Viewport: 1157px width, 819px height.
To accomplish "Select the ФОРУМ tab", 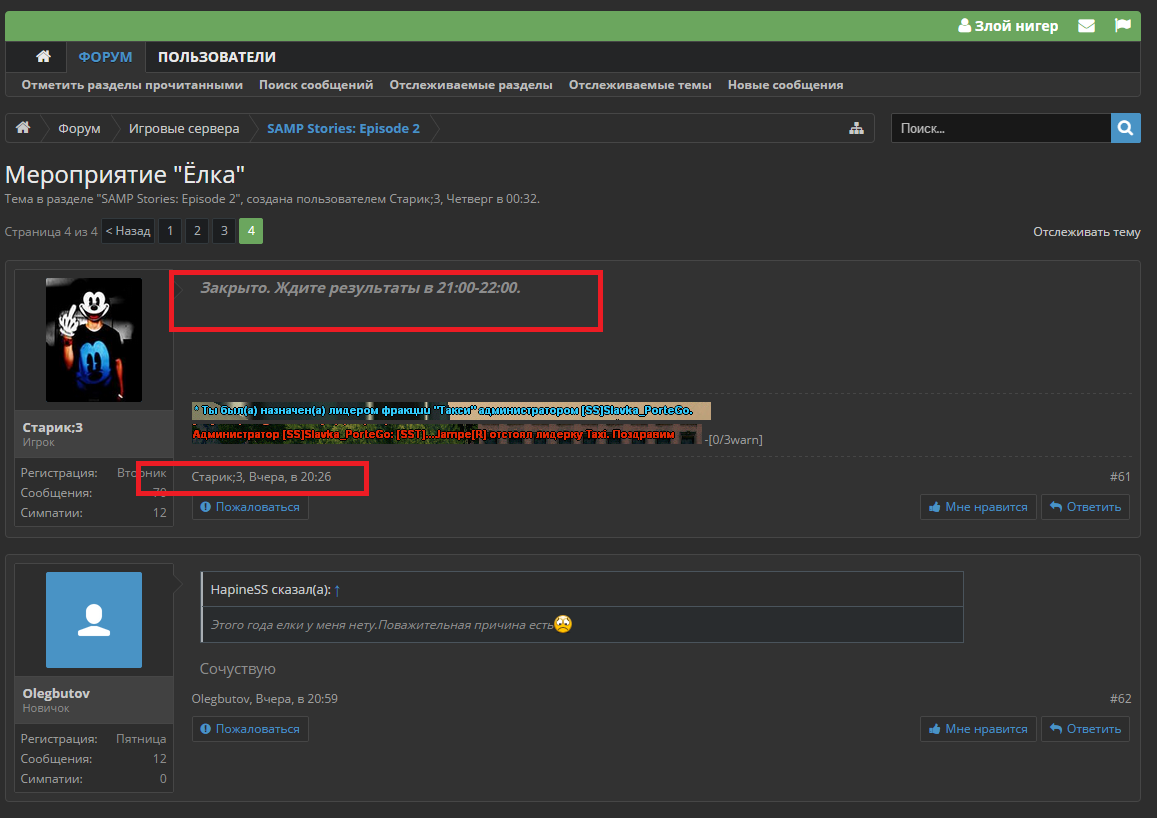I will click(x=106, y=57).
